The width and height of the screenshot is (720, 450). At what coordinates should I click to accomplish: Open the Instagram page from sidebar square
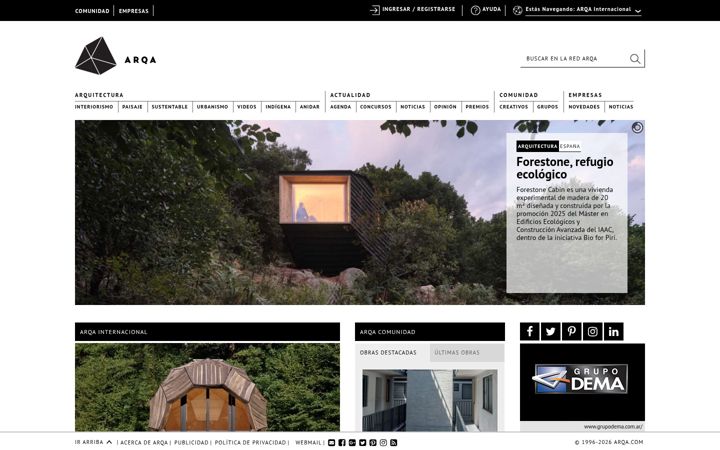point(592,332)
